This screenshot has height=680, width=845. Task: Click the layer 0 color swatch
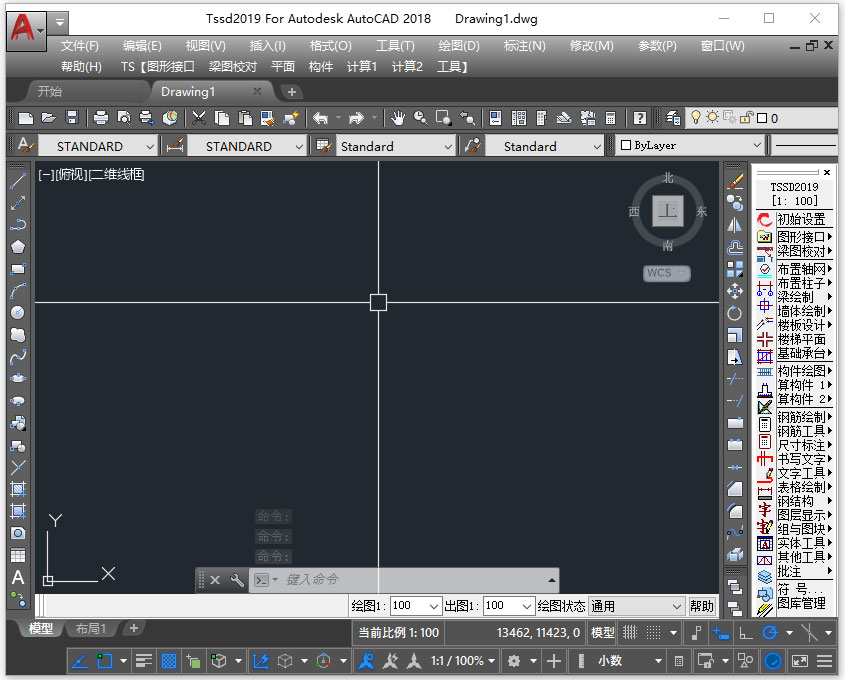(761, 118)
